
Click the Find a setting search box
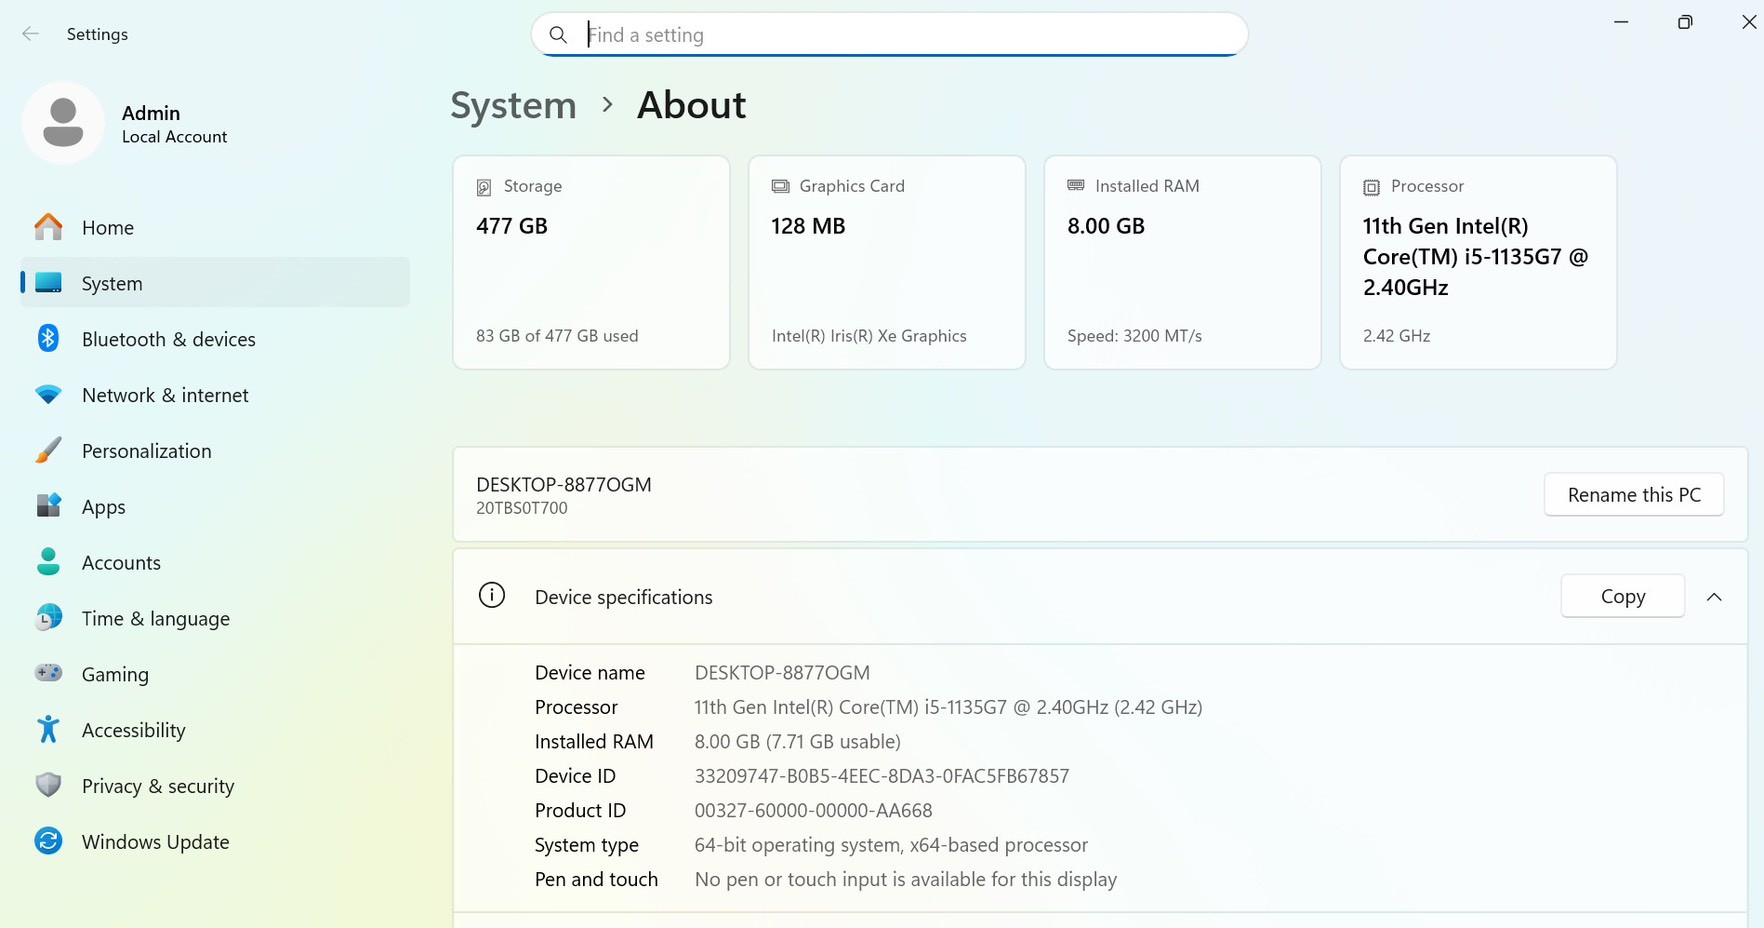coord(900,35)
